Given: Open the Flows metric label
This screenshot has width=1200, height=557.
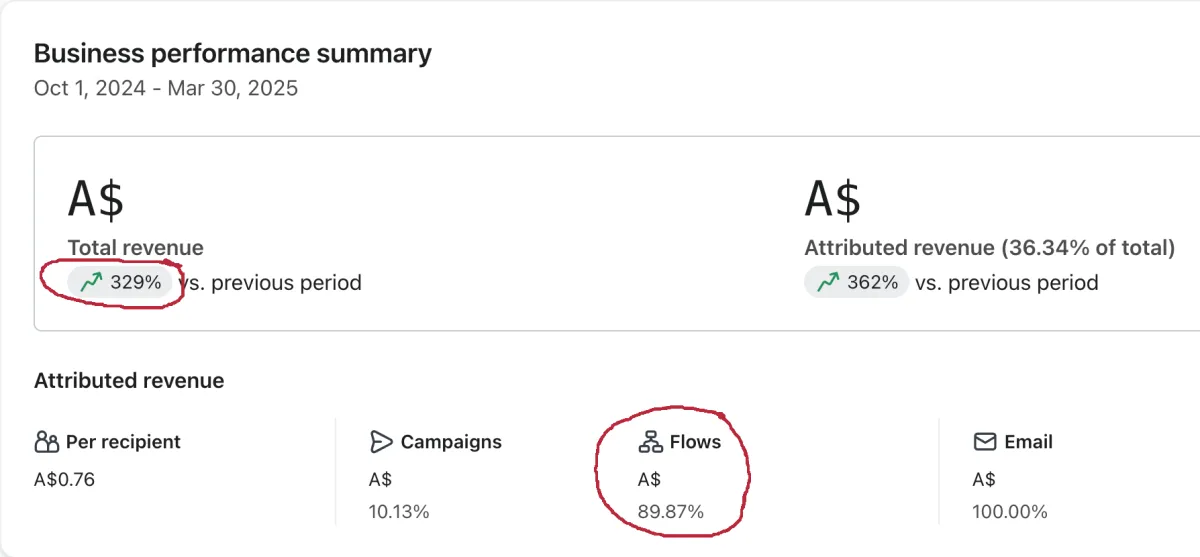Looking at the screenshot, I should pos(695,442).
